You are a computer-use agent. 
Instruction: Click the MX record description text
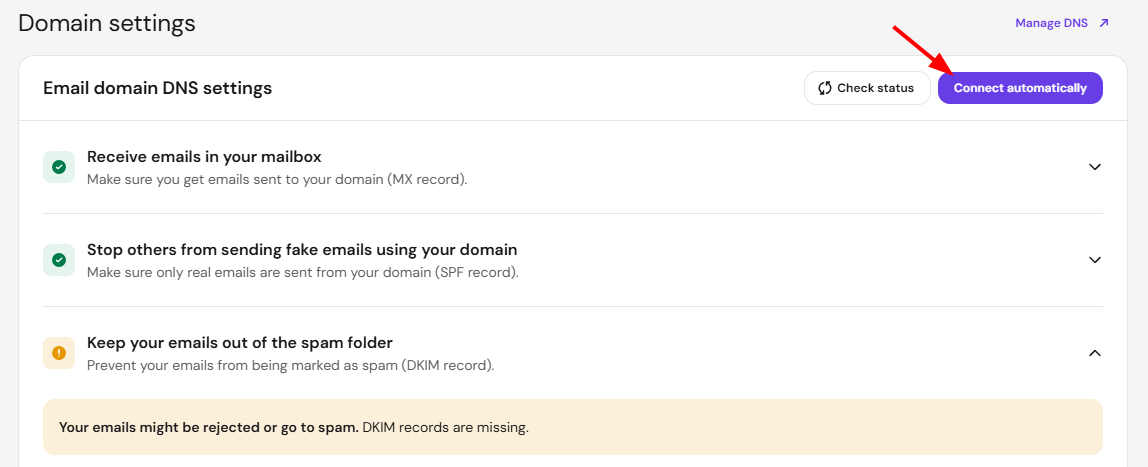pyautogui.click(x=277, y=179)
